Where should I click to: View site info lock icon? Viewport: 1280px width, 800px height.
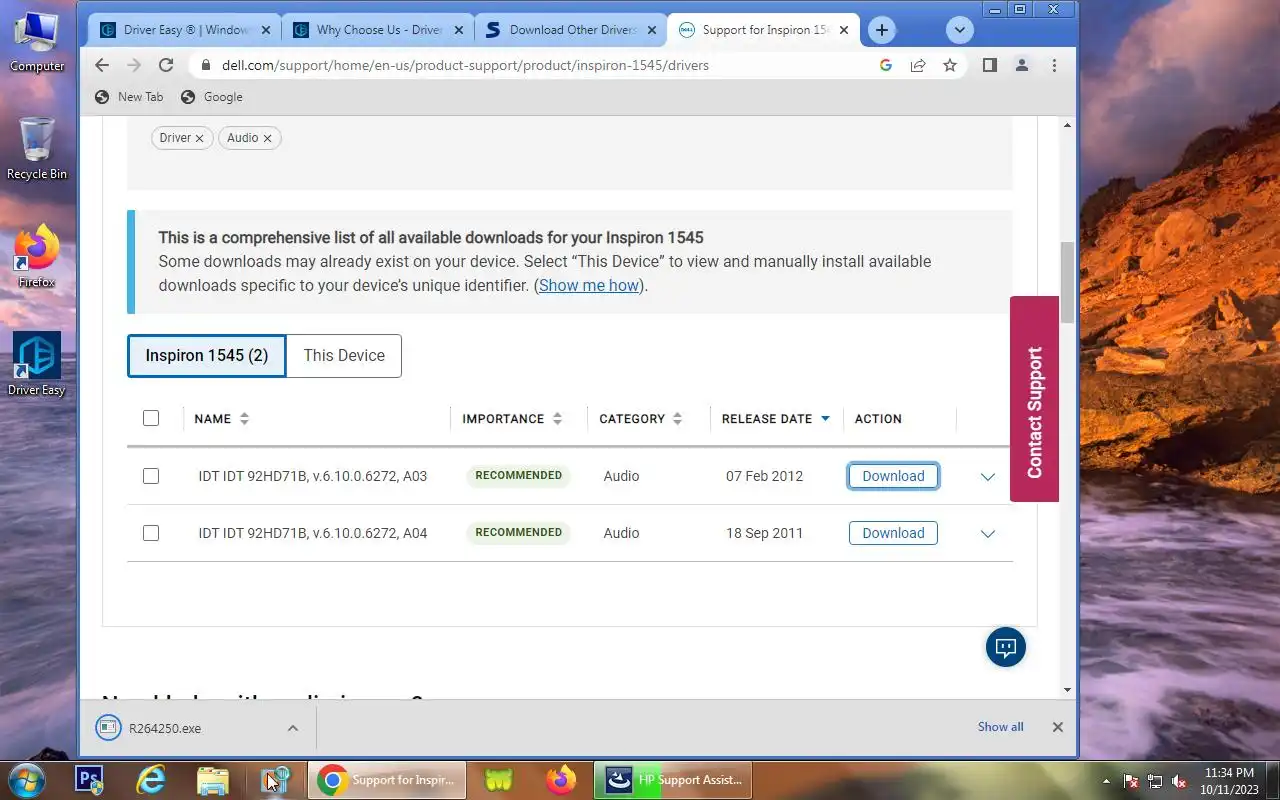point(205,65)
